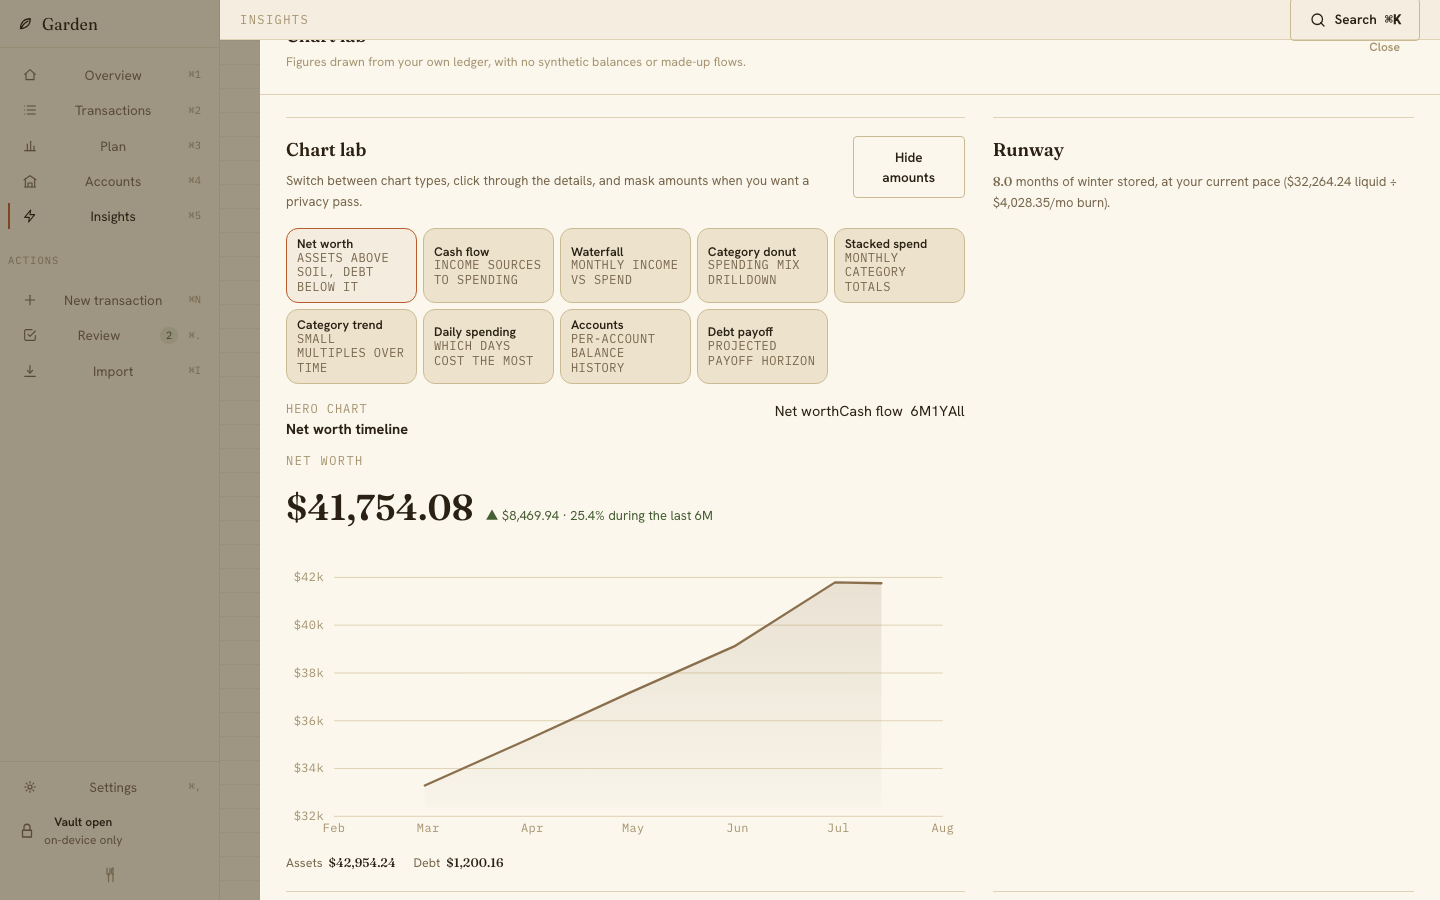Image resolution: width=1440 pixels, height=900 pixels.
Task: Click the Jul peak on net worth line
Action: (834, 582)
